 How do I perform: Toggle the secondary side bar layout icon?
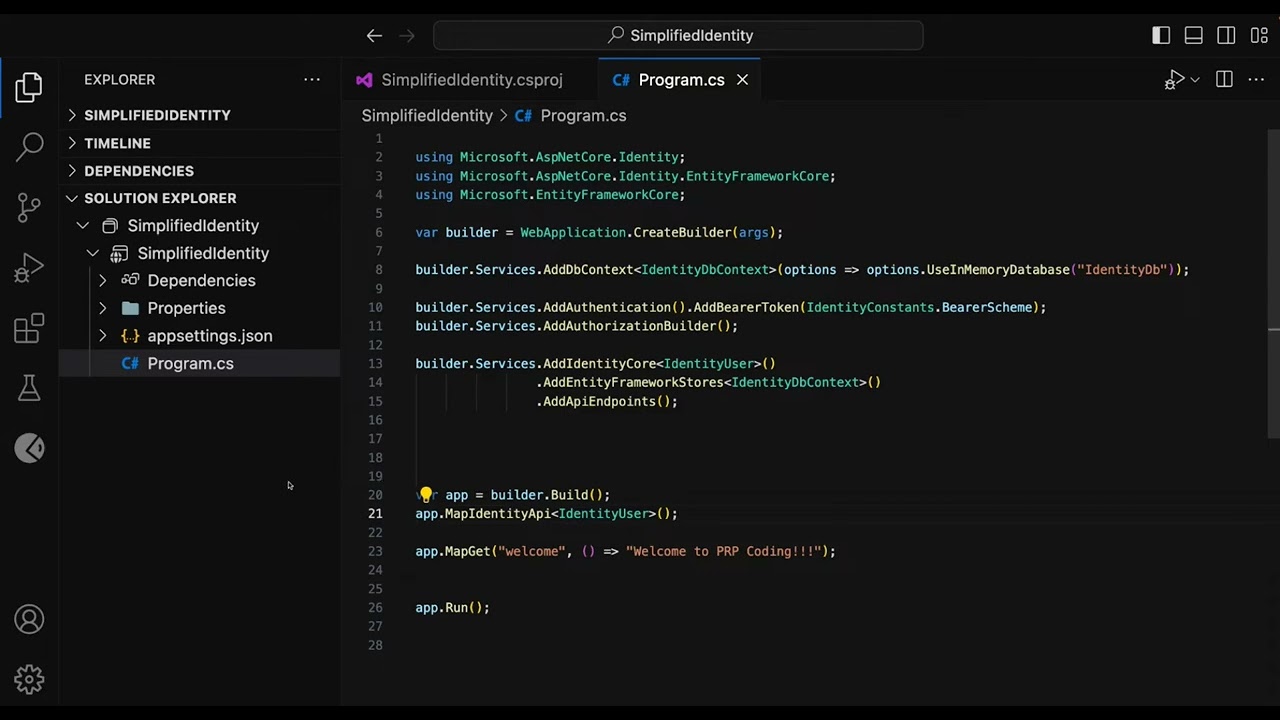1226,35
